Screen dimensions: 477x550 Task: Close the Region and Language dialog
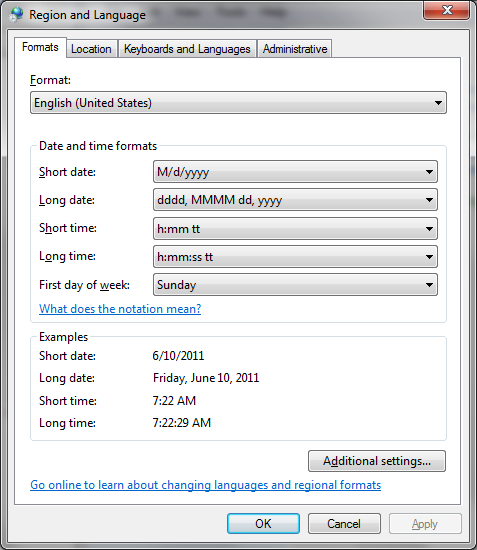coord(446,11)
